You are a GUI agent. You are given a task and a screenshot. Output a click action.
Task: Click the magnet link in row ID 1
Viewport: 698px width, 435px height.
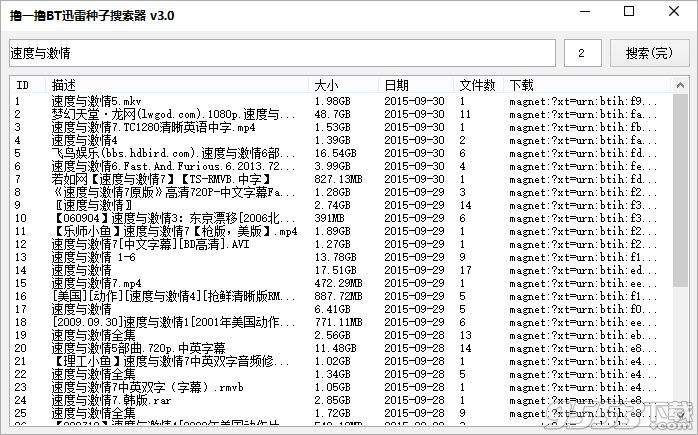(x=583, y=101)
